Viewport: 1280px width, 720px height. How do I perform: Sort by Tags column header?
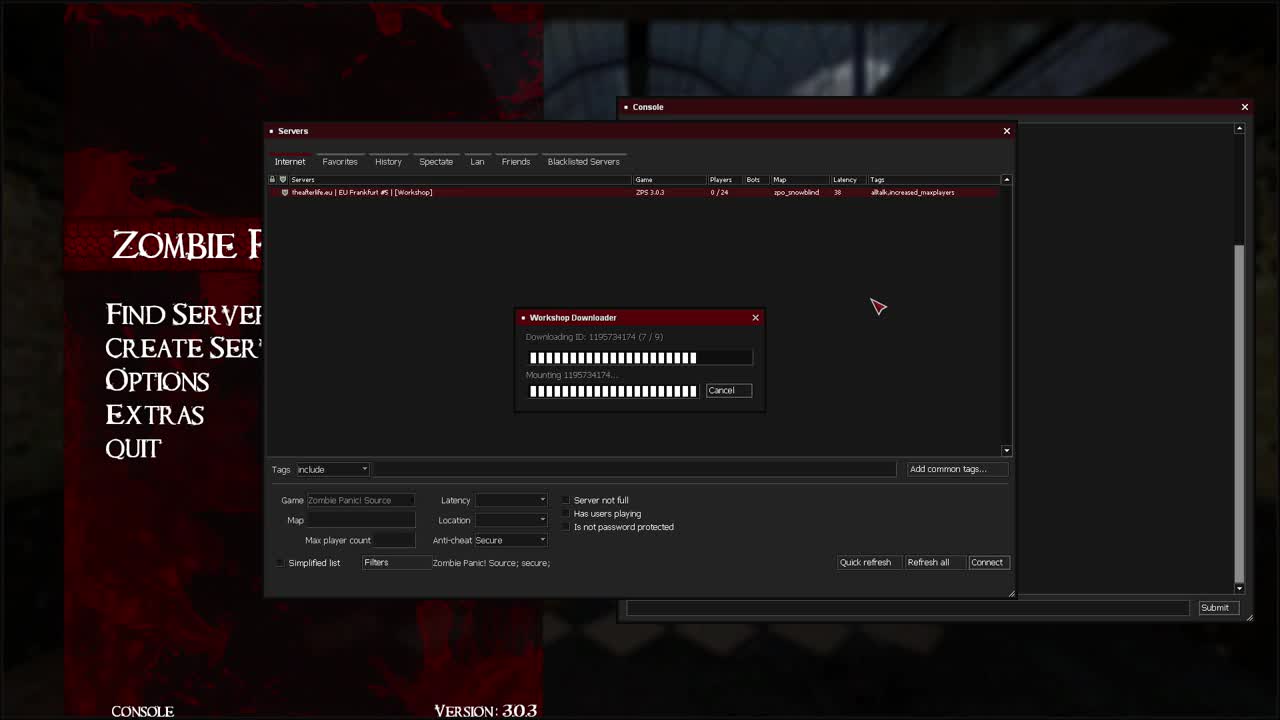pos(934,180)
